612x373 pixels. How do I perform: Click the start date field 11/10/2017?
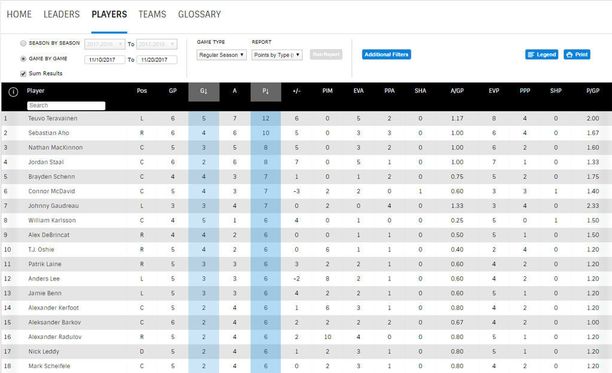pyautogui.click(x=105, y=60)
